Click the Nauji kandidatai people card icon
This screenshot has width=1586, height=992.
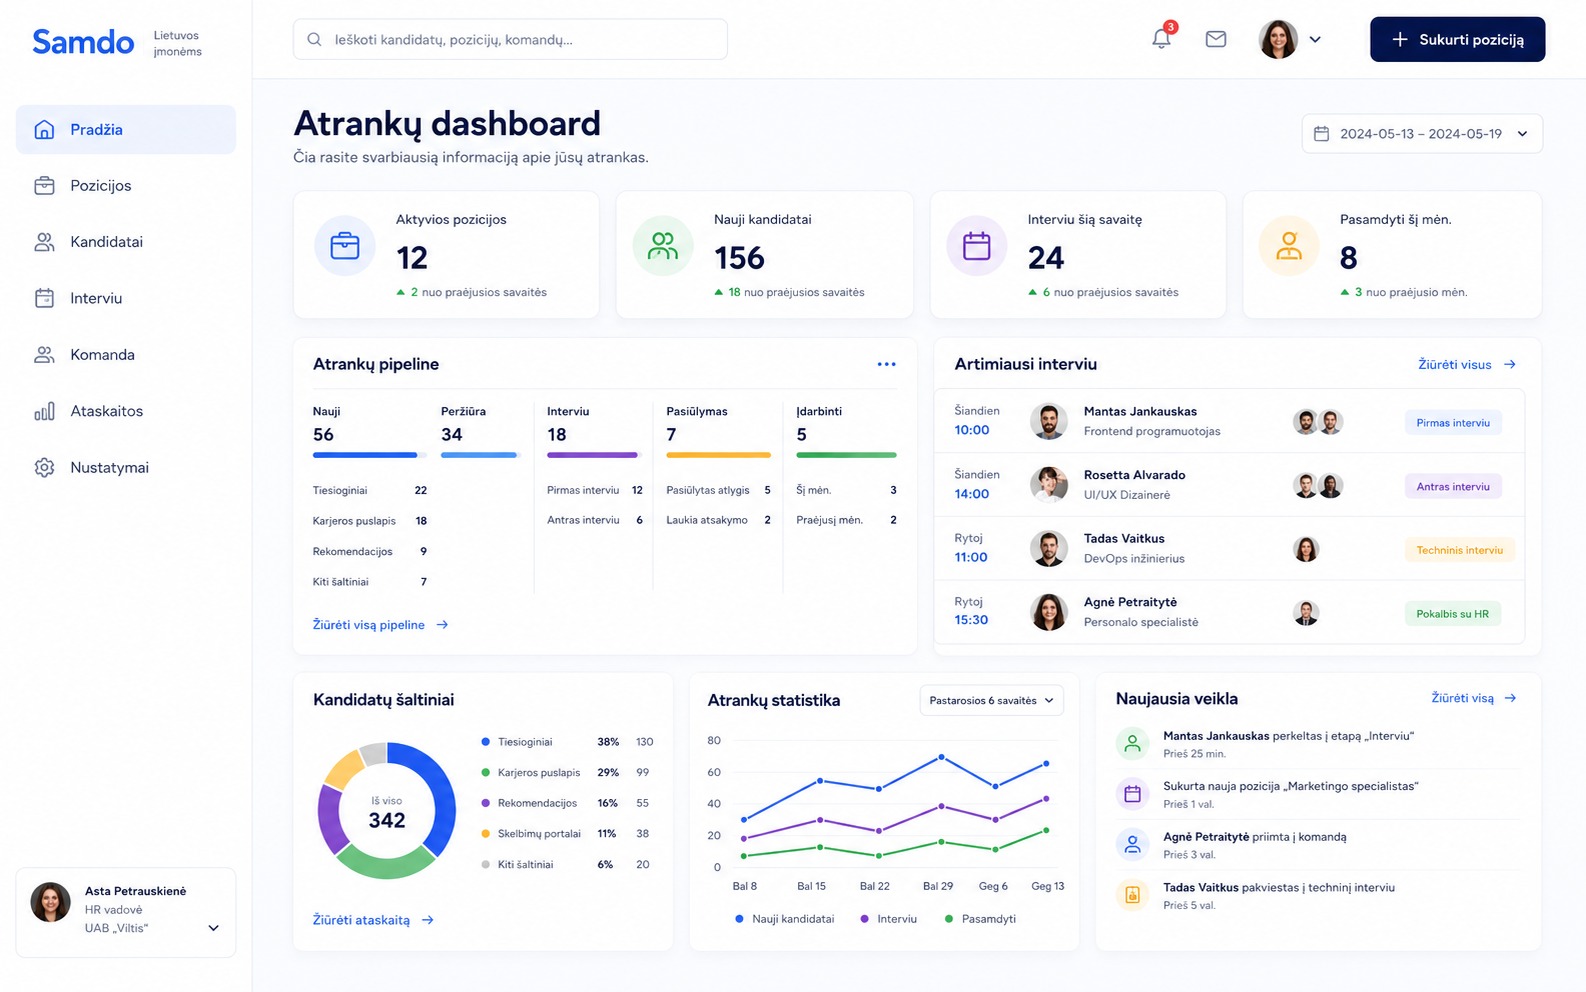coord(663,245)
